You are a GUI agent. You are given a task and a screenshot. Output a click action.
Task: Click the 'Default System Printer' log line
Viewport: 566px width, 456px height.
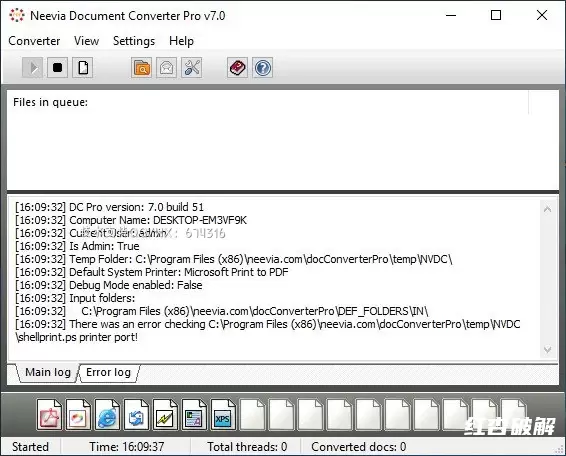(x=152, y=272)
